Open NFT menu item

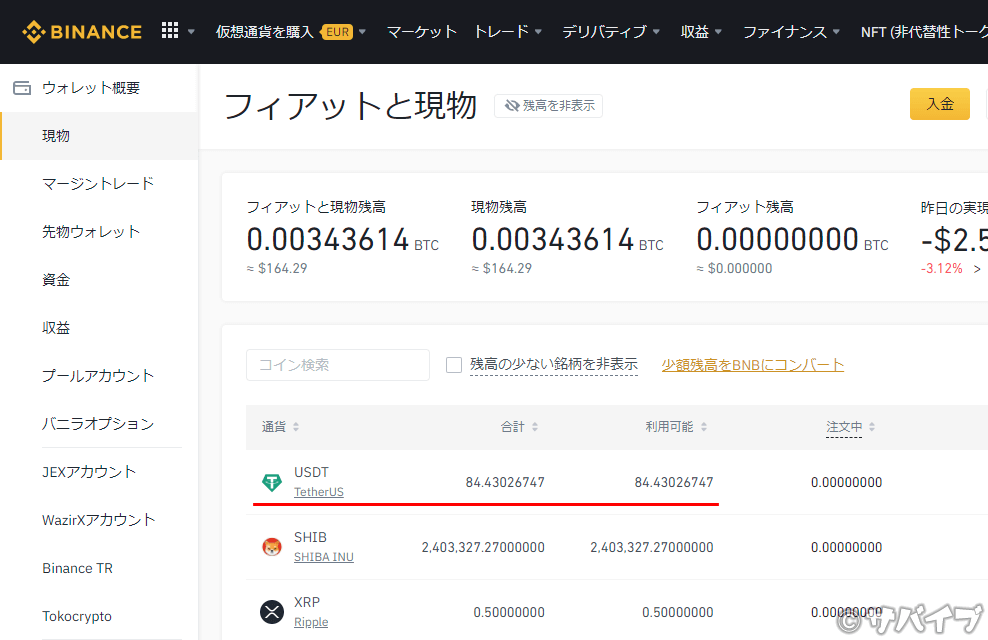click(924, 31)
